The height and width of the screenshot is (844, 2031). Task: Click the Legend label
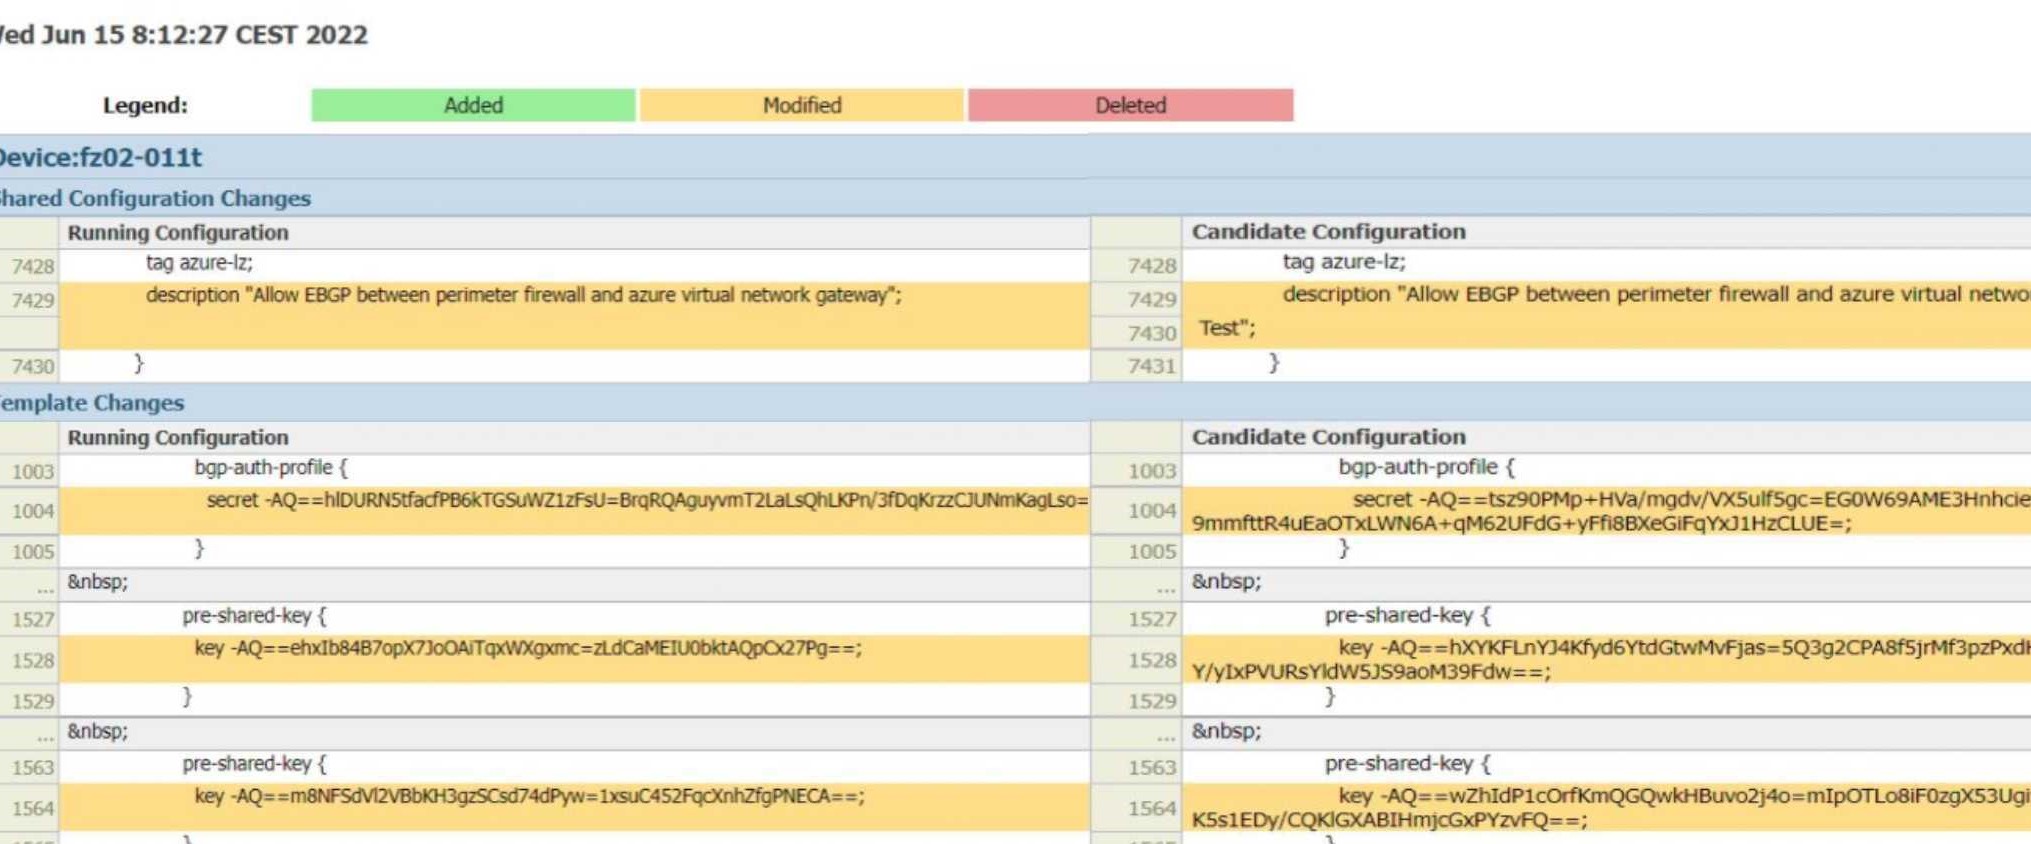[145, 105]
